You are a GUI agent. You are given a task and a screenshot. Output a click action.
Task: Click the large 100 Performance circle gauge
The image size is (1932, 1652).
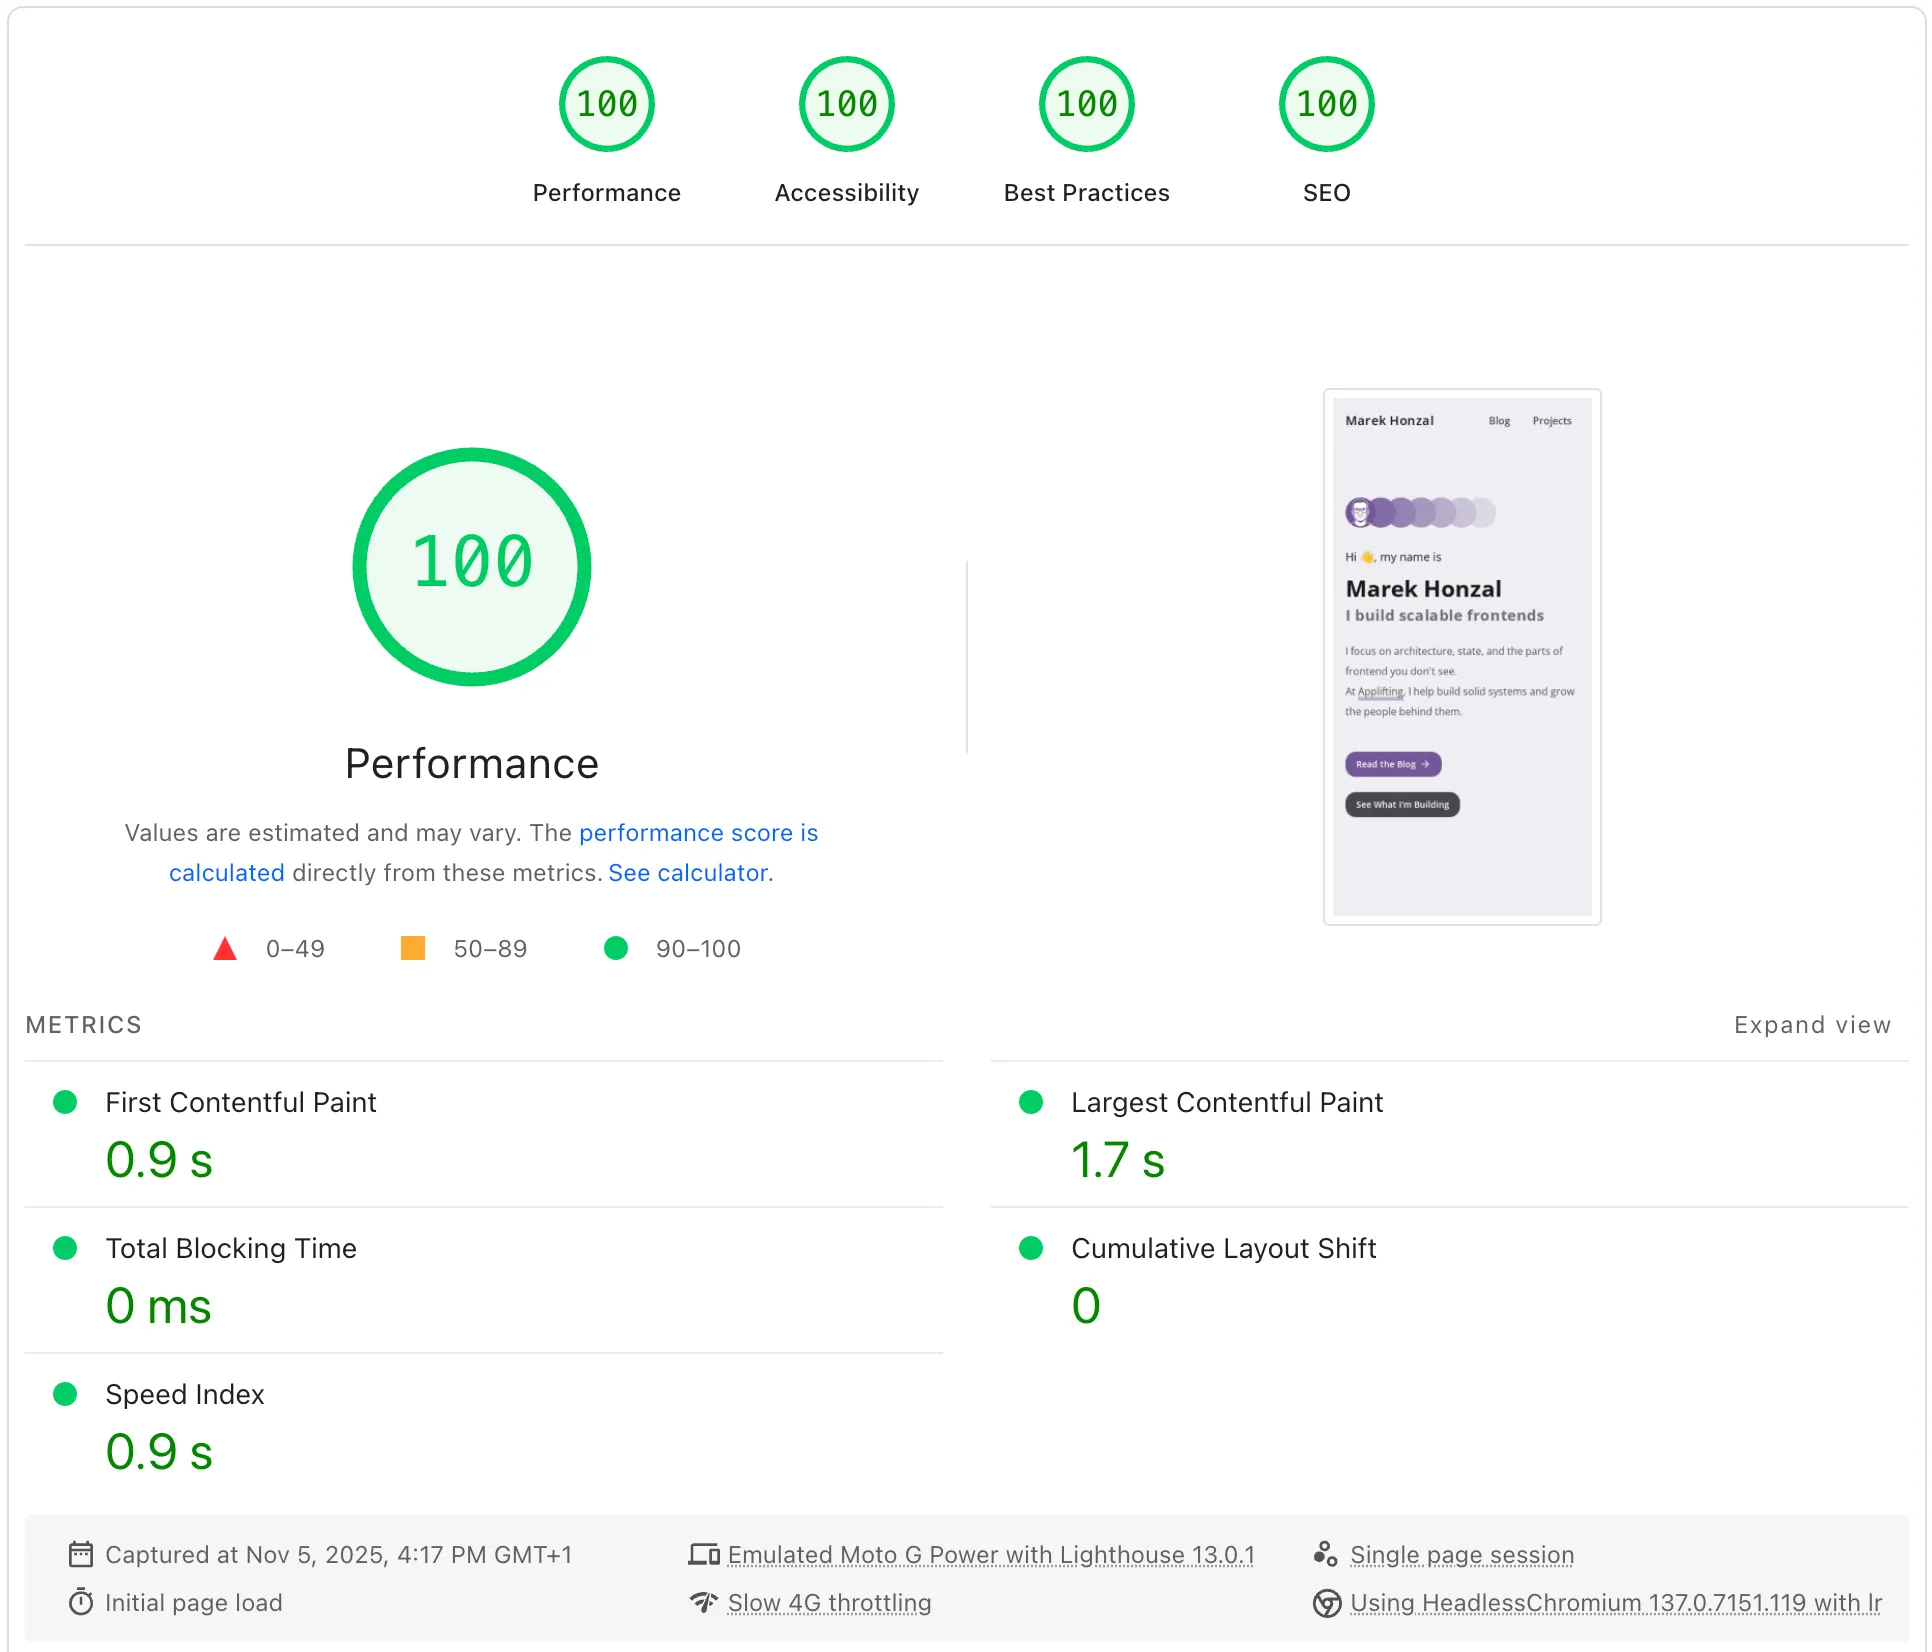pyautogui.click(x=471, y=566)
